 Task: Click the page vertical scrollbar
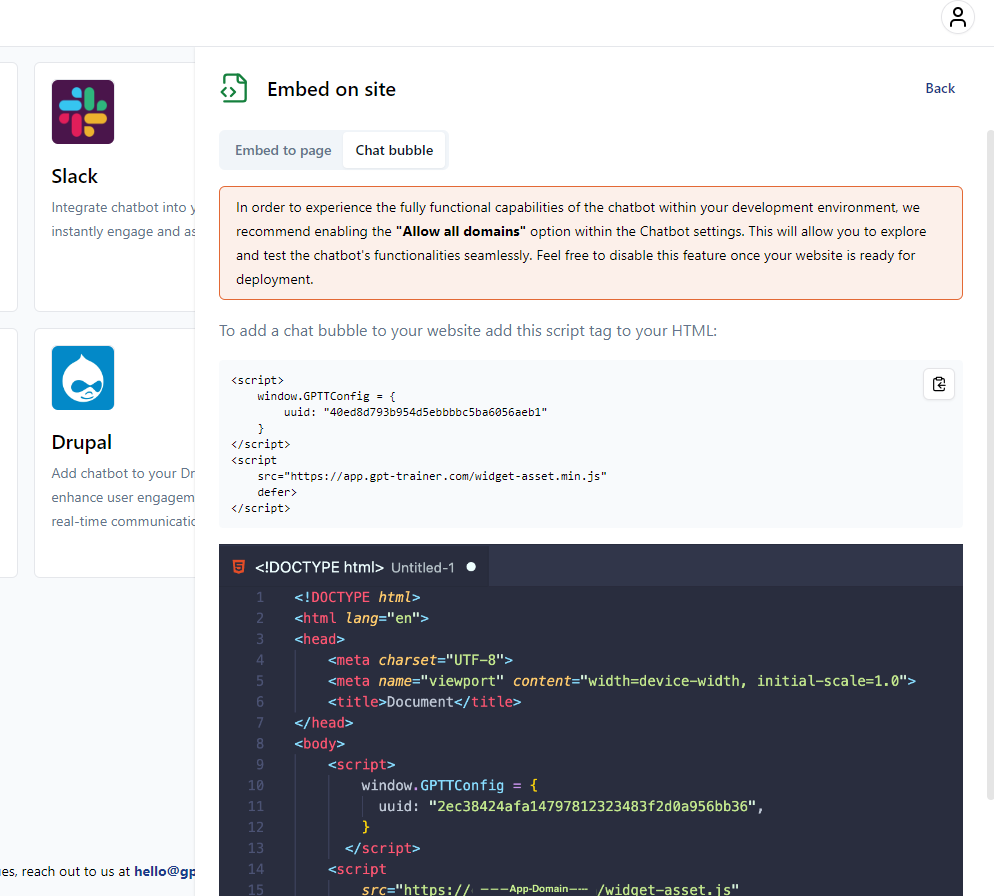click(x=990, y=465)
